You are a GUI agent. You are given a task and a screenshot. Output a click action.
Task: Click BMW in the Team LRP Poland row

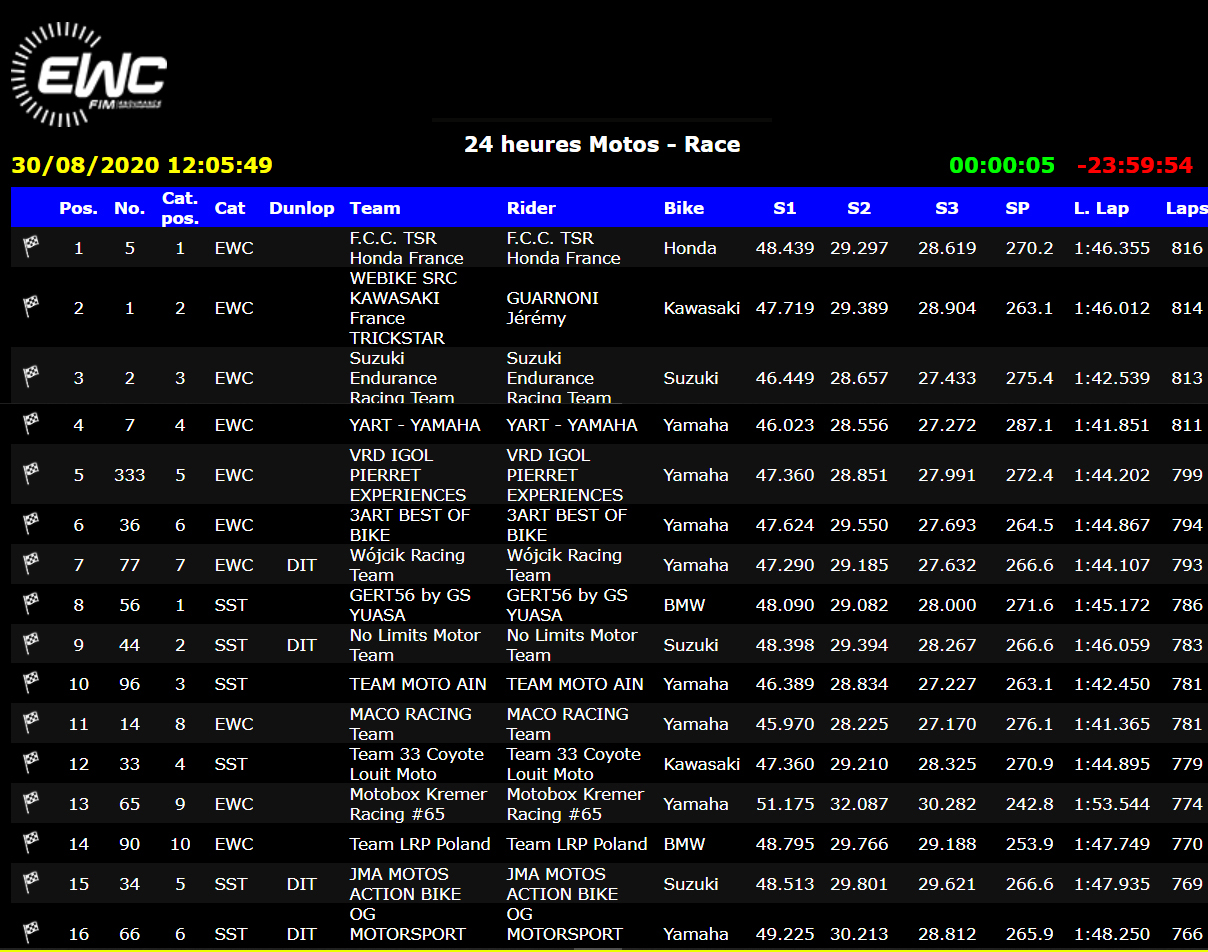685,844
